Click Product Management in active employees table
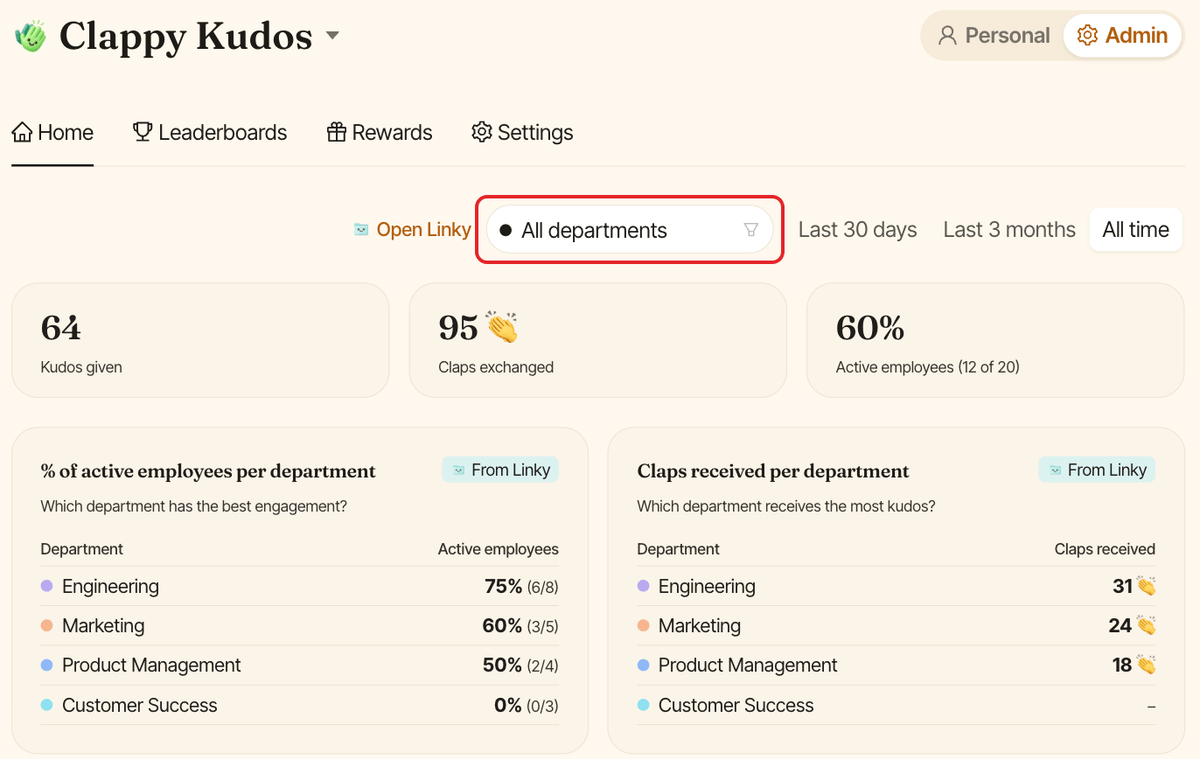 tap(151, 666)
